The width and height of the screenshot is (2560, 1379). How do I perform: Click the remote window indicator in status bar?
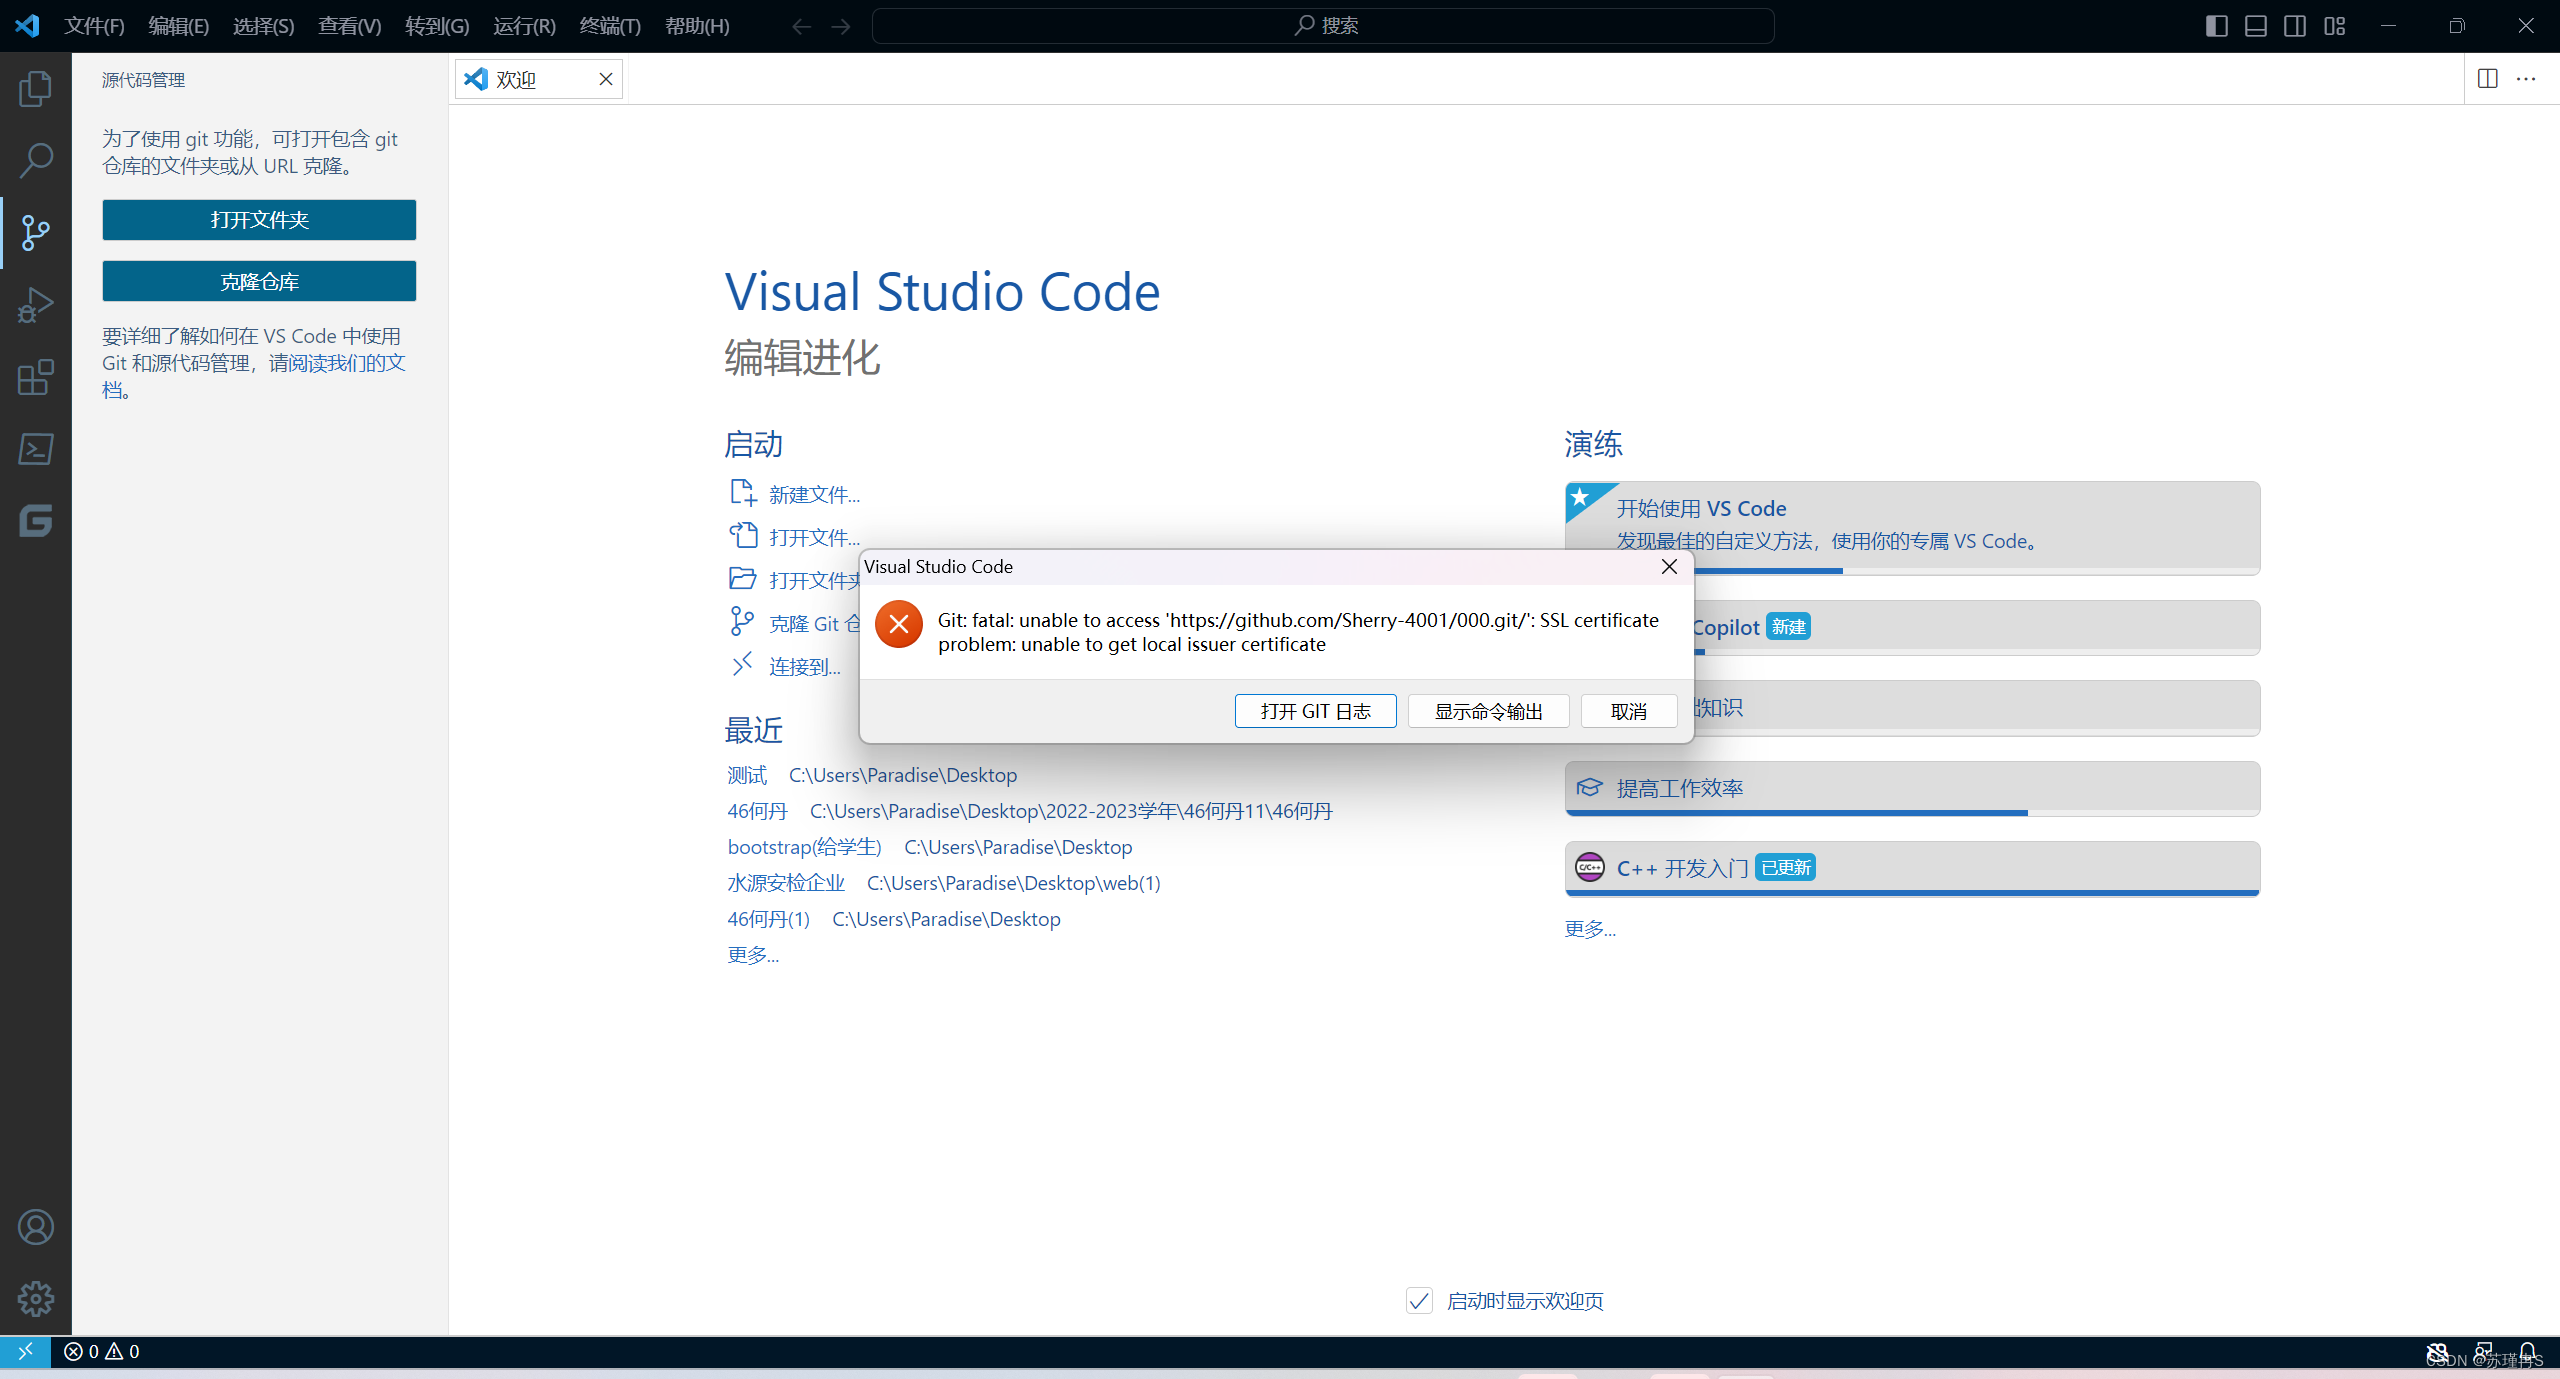[x=25, y=1352]
